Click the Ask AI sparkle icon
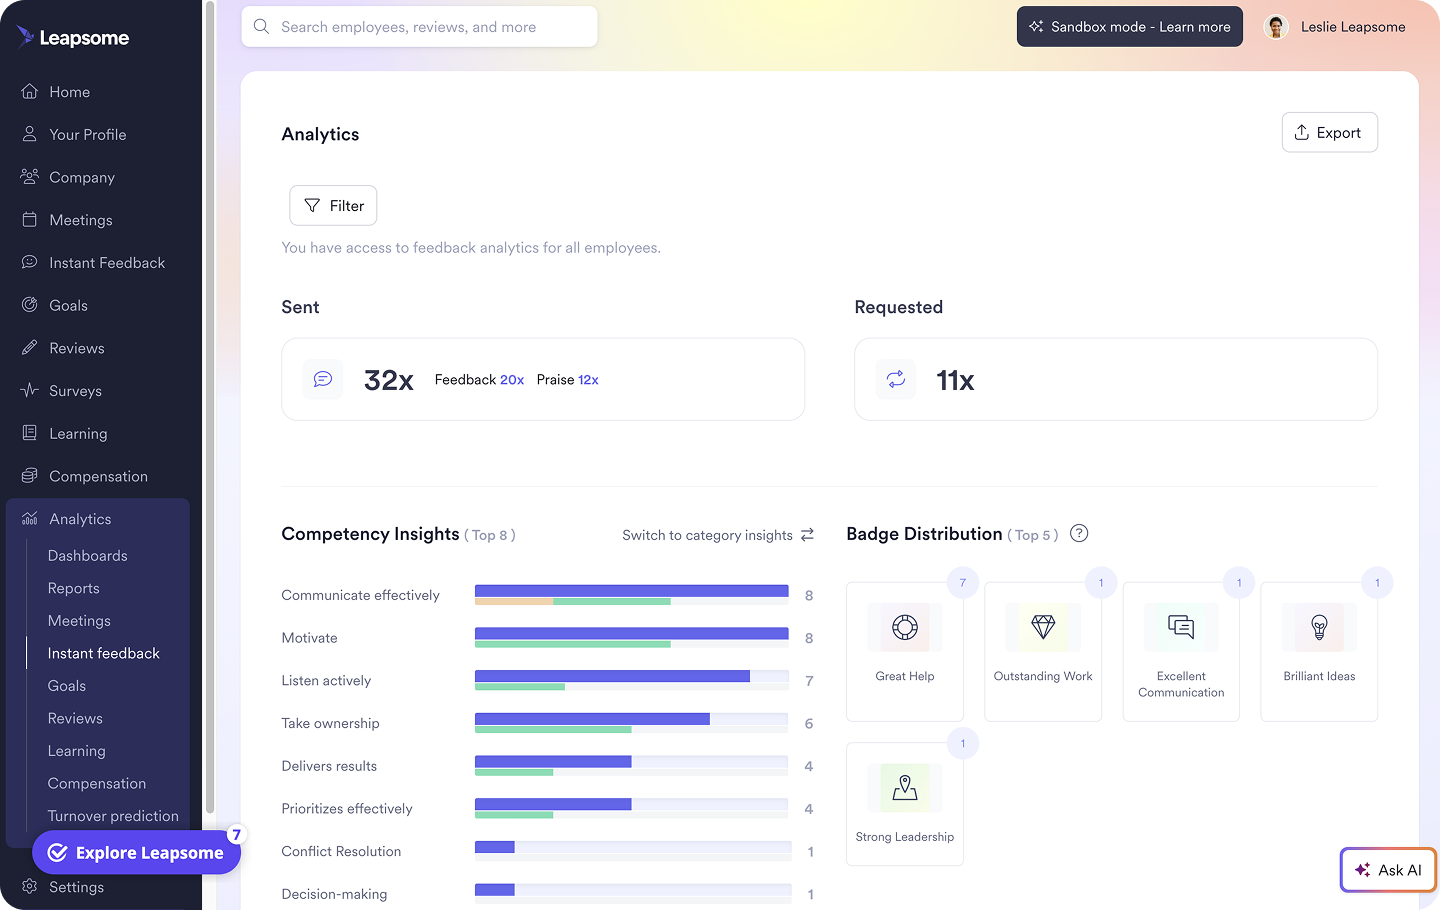The width and height of the screenshot is (1440, 910). point(1362,869)
